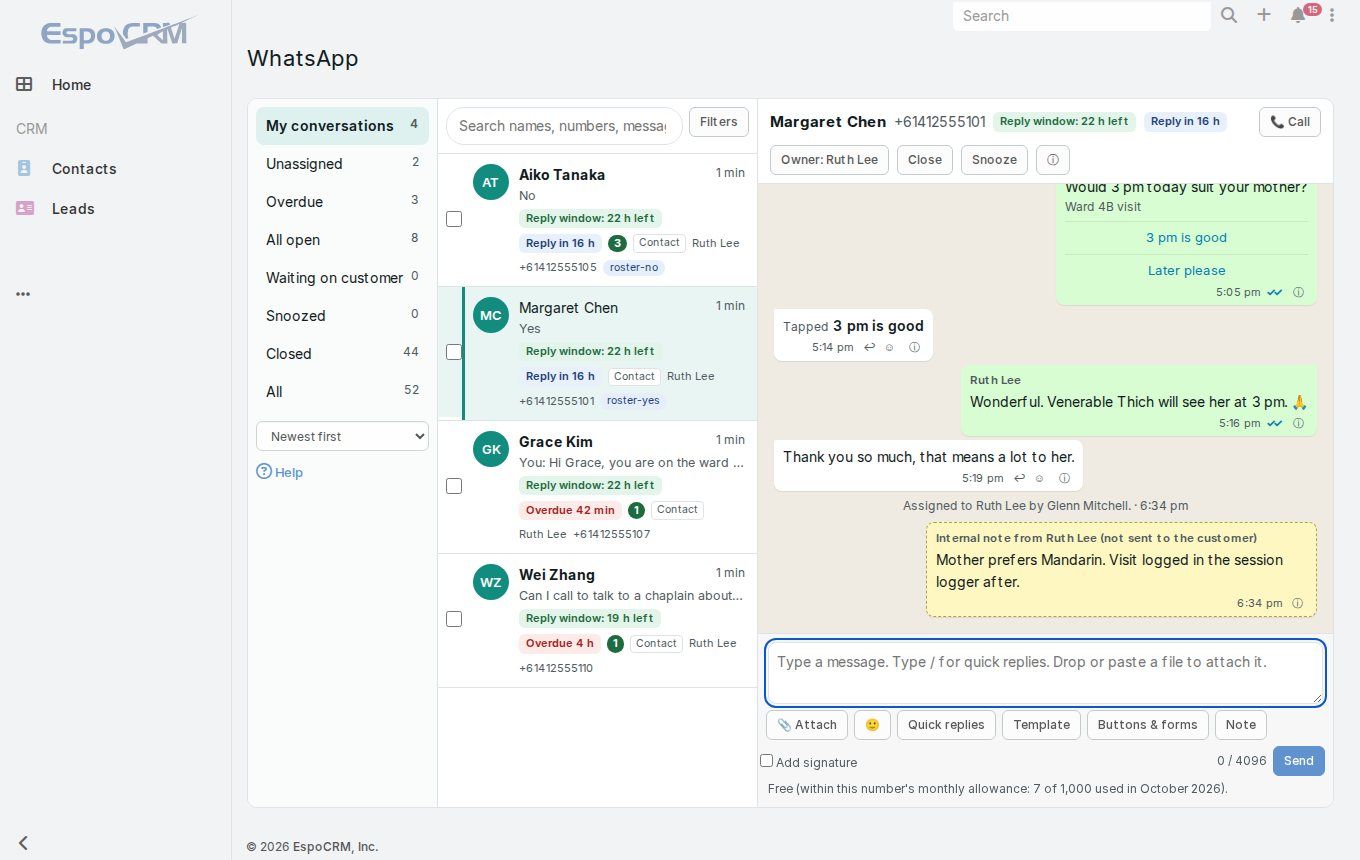This screenshot has width=1360, height=860.
Task: Reply to the "Thank you so much" message
Action: pos(1019,479)
